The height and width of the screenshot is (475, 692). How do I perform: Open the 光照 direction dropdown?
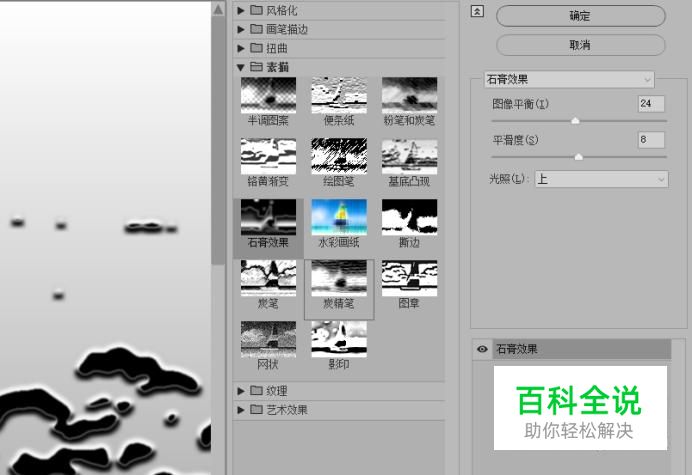tap(602, 180)
